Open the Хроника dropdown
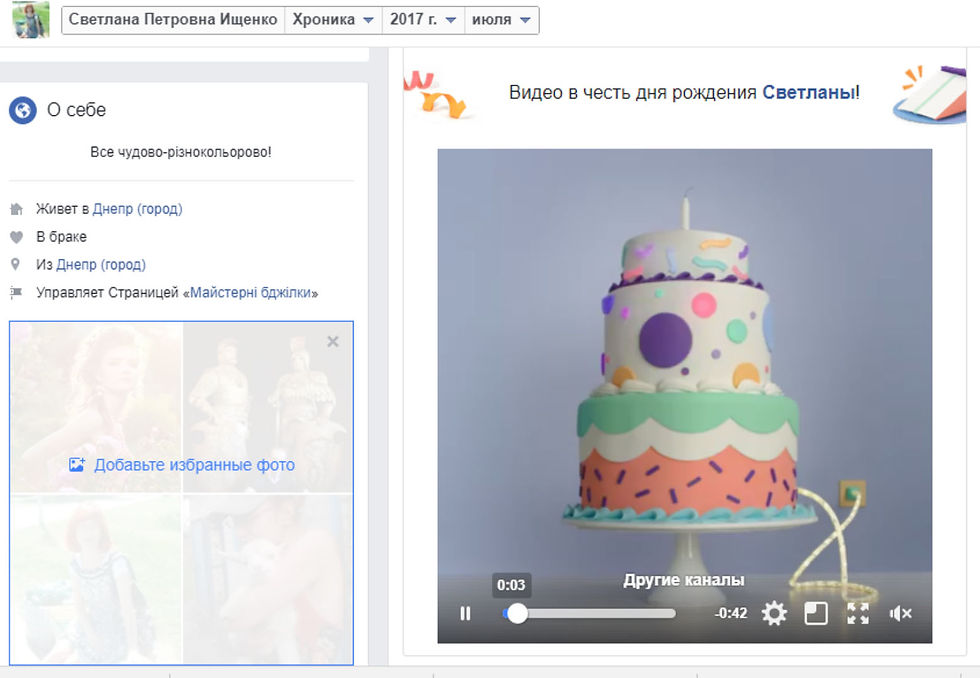The width and height of the screenshot is (980, 678). pos(332,19)
